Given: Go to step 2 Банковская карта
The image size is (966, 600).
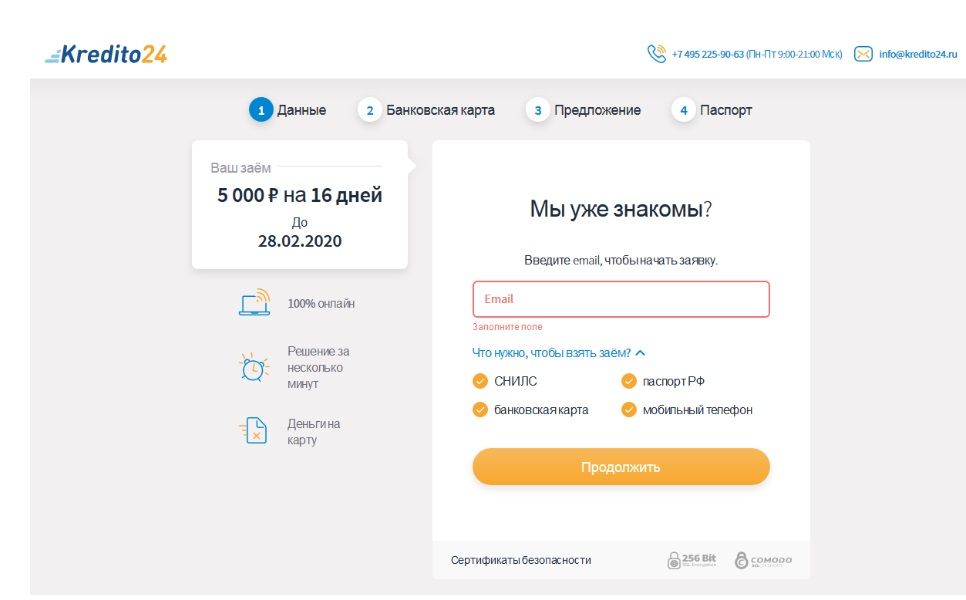Looking at the screenshot, I should pyautogui.click(x=427, y=111).
